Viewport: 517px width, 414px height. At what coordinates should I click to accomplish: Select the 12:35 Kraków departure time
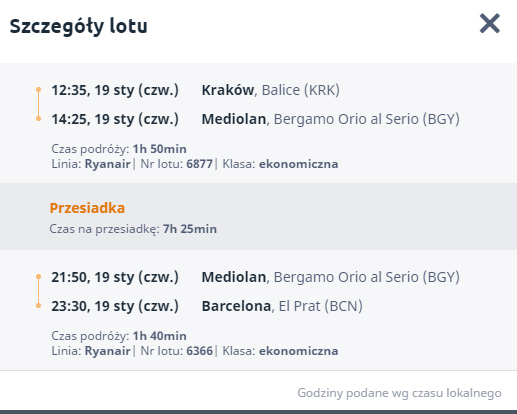pos(115,90)
